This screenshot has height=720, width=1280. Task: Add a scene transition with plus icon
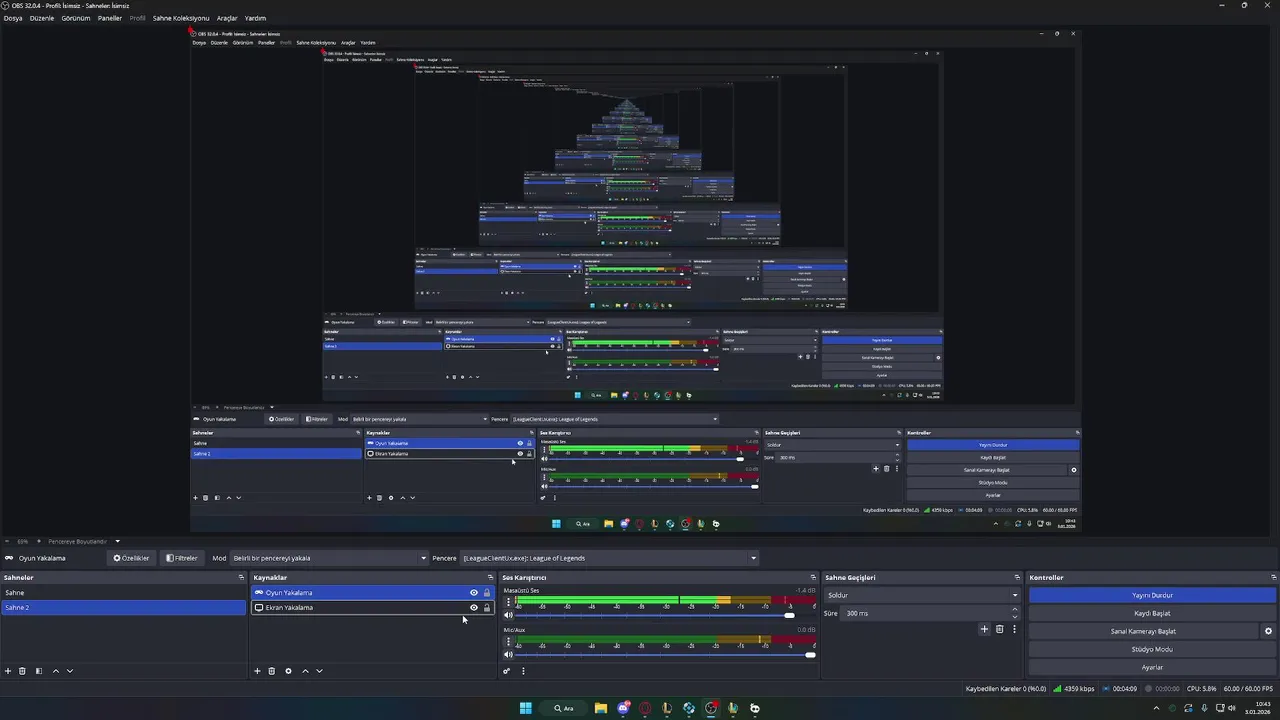tap(984, 629)
